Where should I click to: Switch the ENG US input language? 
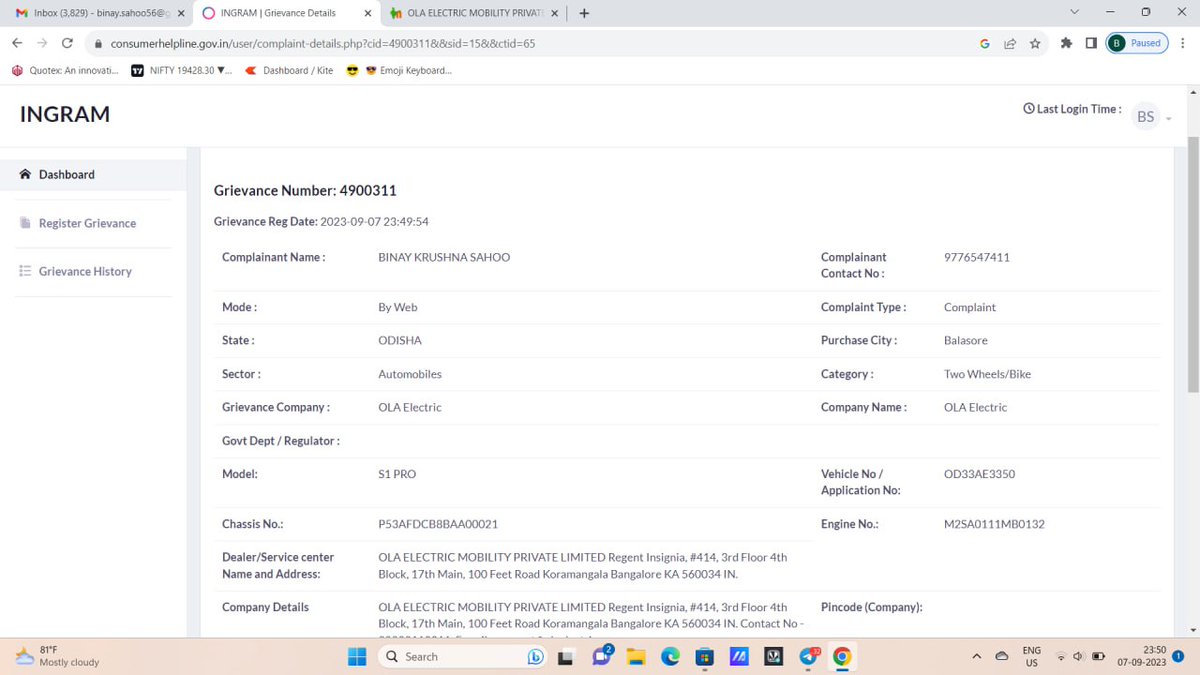pyautogui.click(x=1031, y=656)
